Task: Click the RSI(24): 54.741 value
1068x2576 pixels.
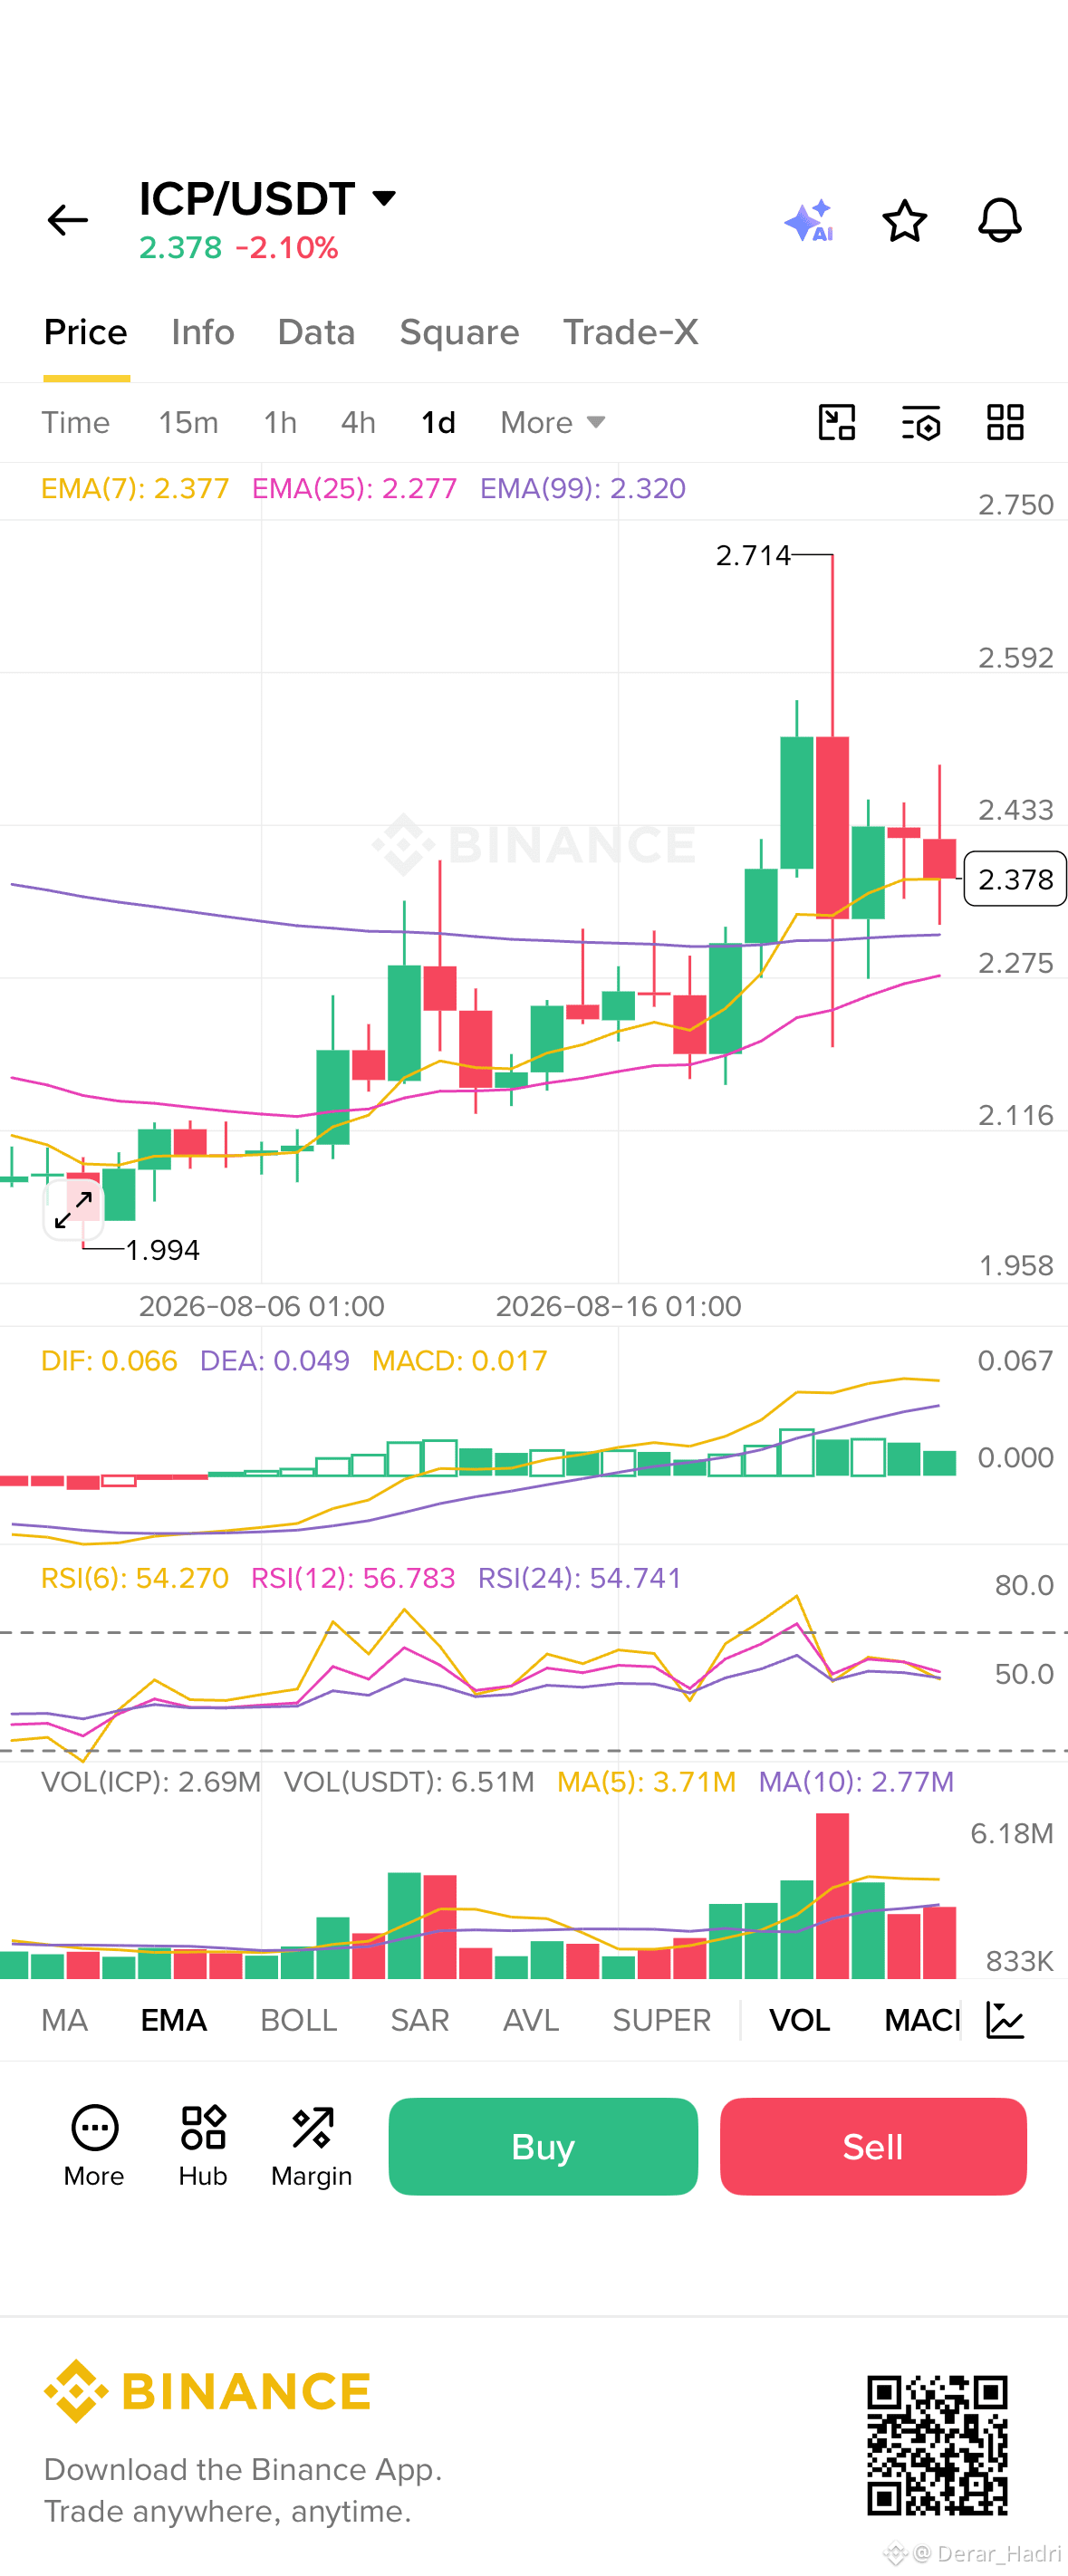Action: (x=579, y=1578)
